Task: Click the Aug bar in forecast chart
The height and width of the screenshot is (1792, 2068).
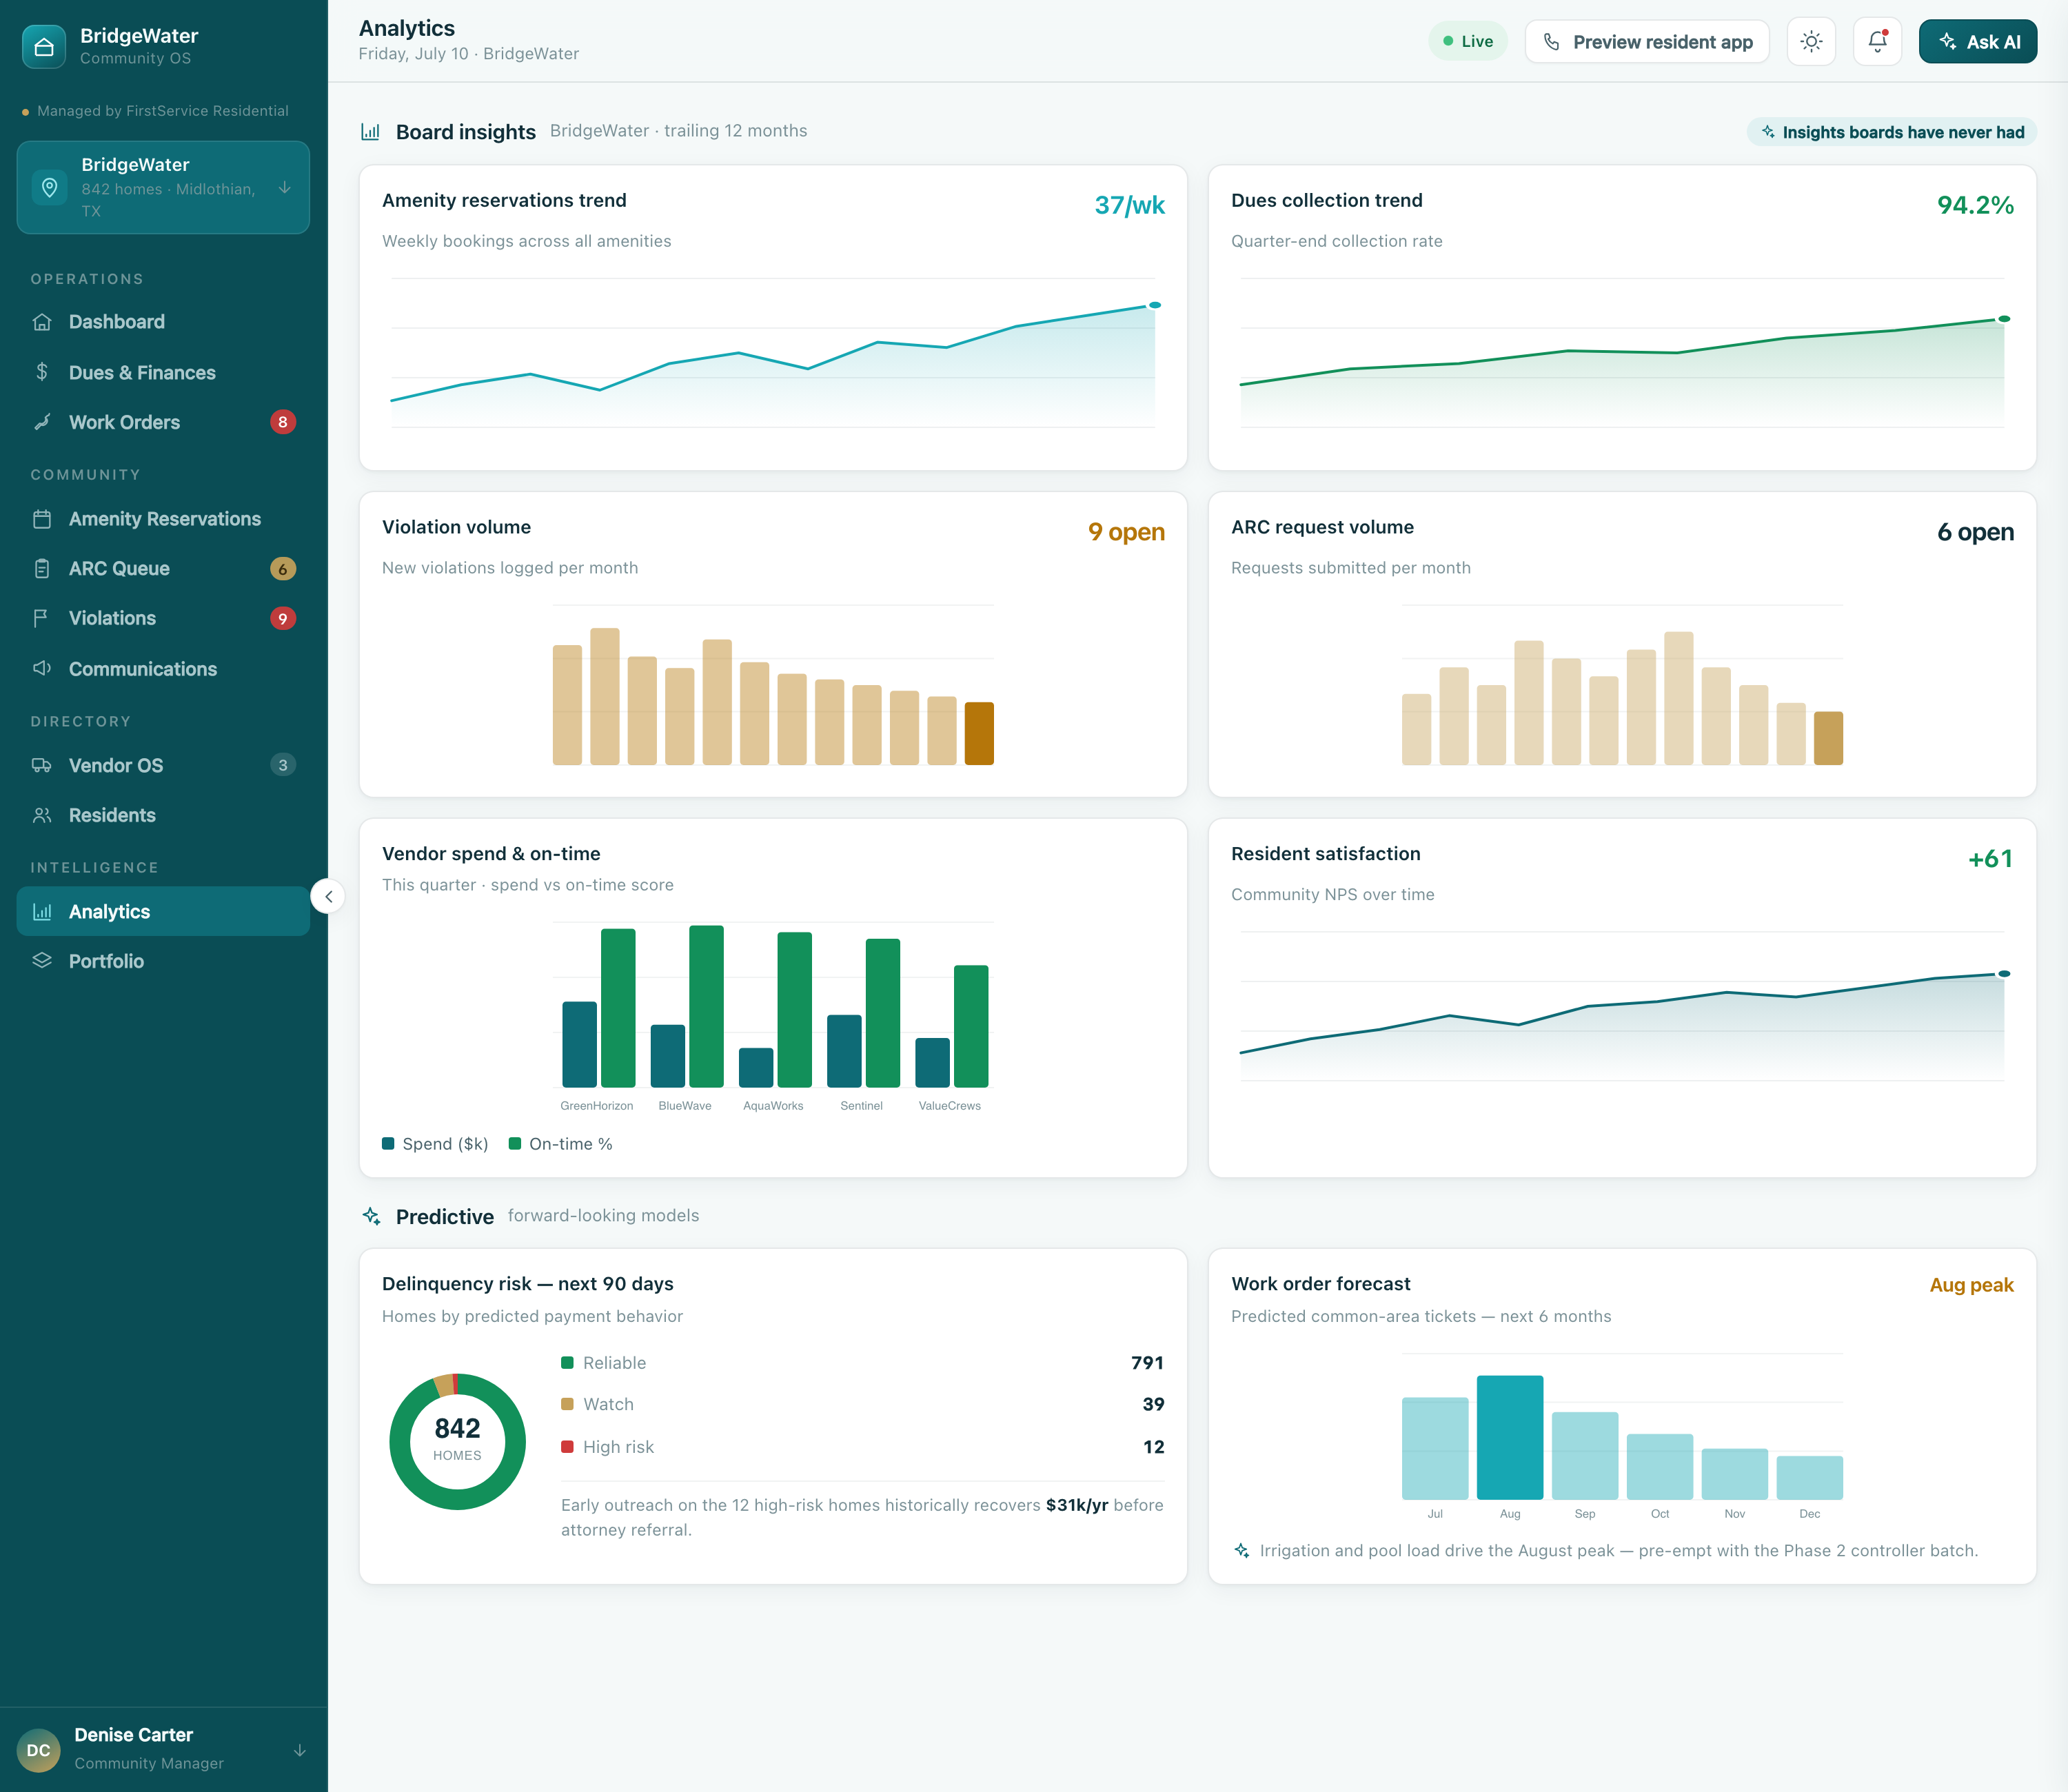Action: point(1509,1437)
